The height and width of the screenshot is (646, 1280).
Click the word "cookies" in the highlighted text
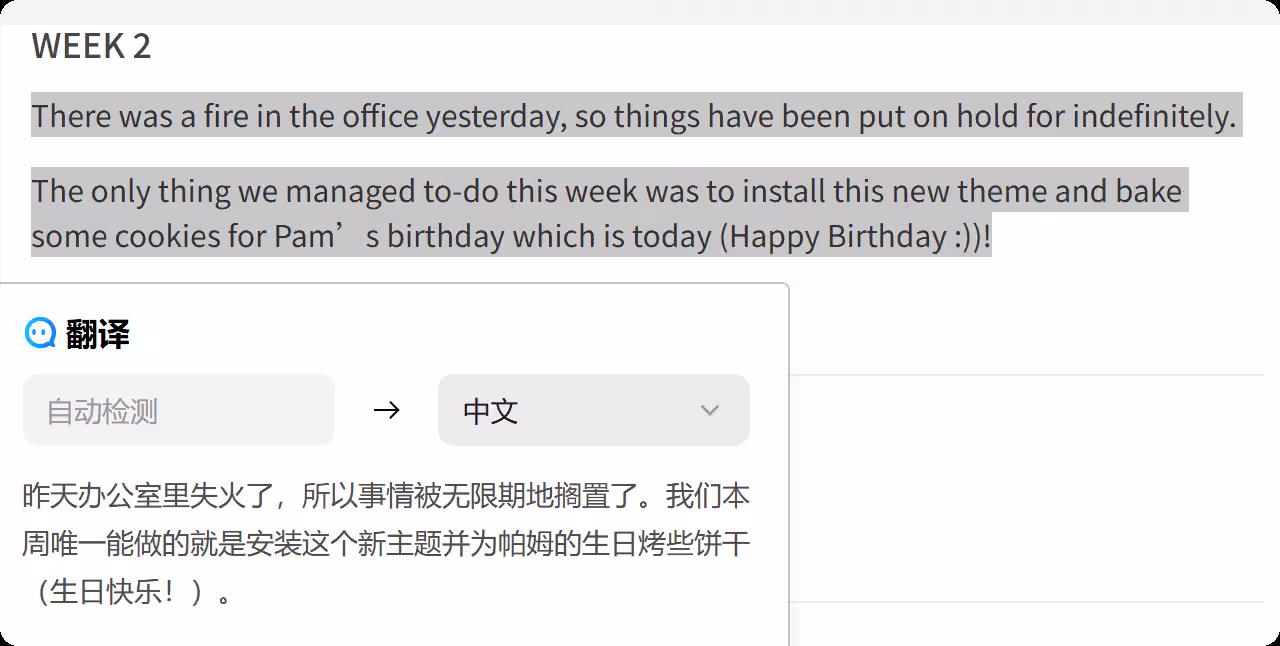[x=166, y=237]
